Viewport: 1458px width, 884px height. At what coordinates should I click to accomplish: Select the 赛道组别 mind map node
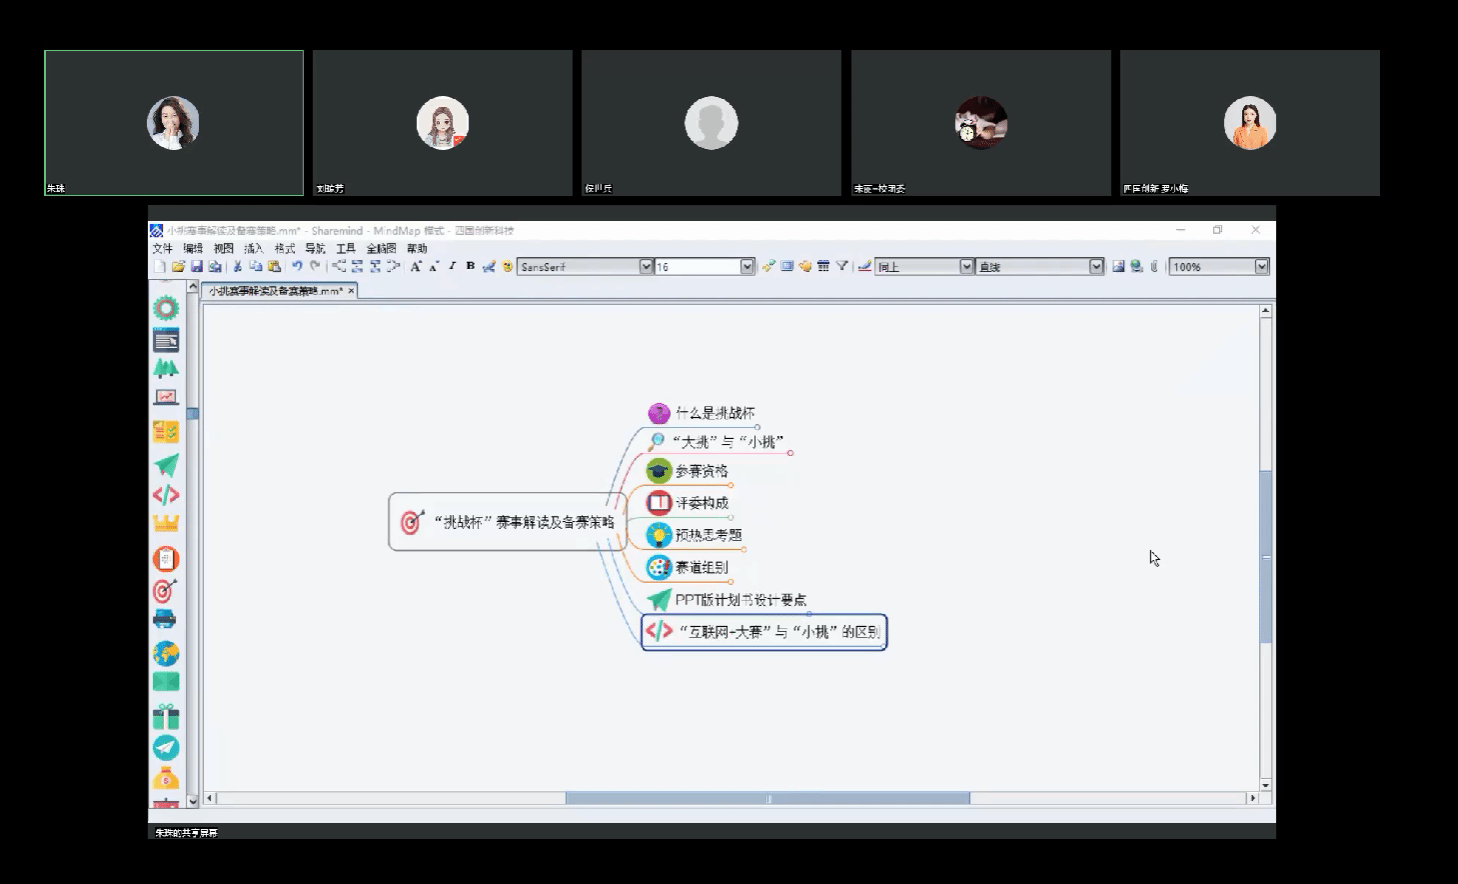pos(701,567)
